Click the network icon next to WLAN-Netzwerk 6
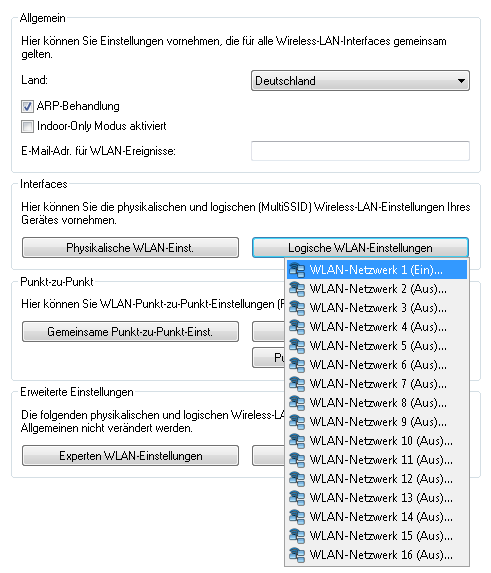Viewport: 491px width, 573px height. pos(297,365)
